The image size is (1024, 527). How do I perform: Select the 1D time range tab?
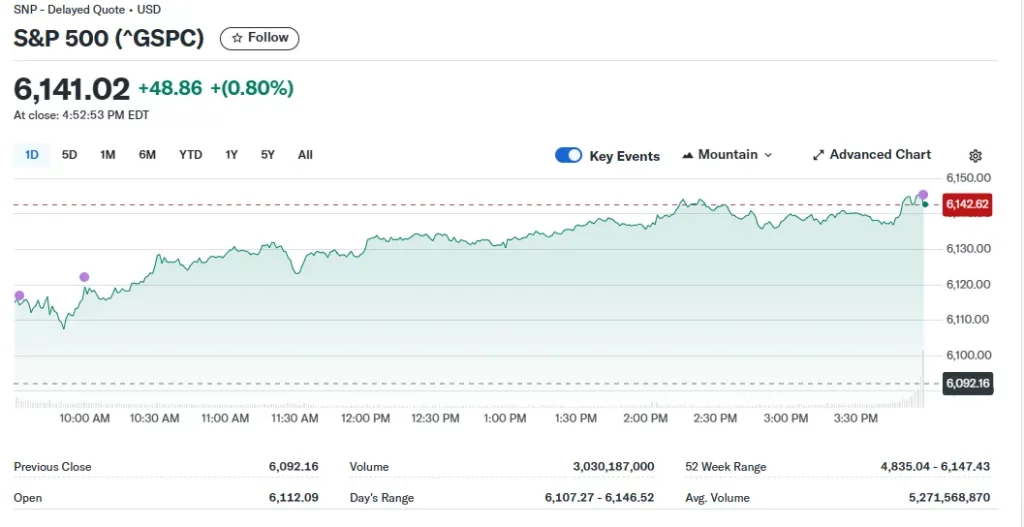(31, 155)
